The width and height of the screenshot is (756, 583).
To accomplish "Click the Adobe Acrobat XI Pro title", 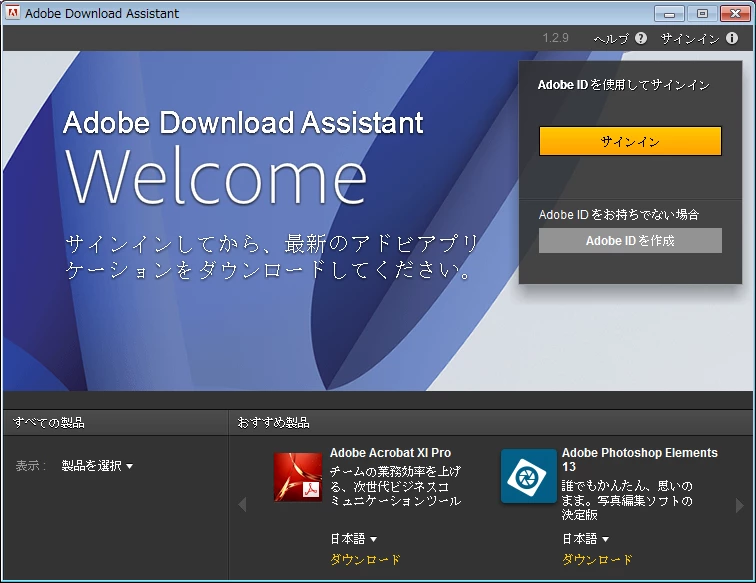I will click(x=391, y=453).
